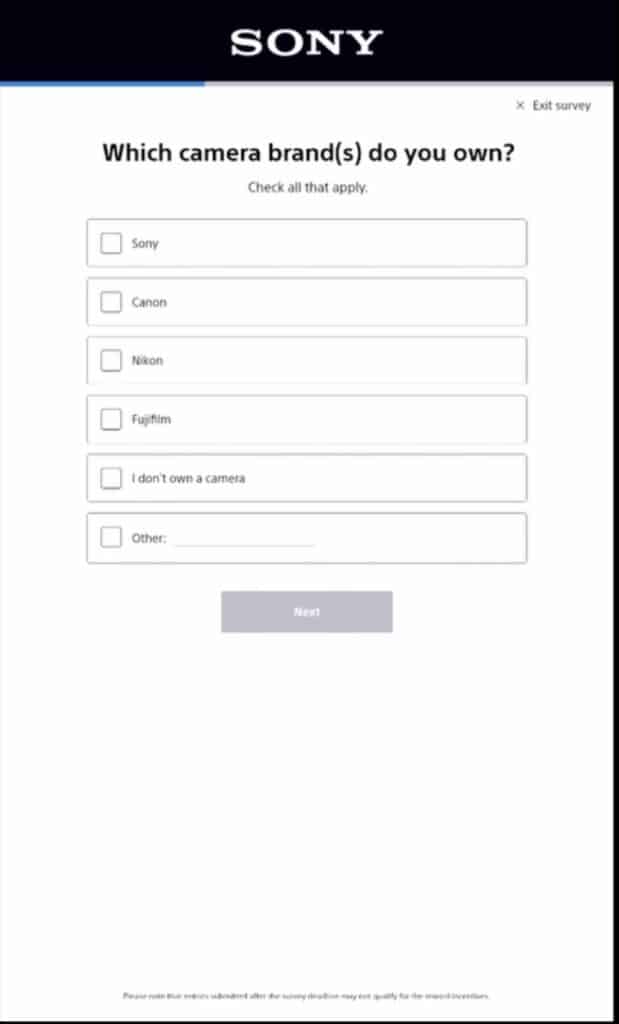Select the Sony option row
The image size is (619, 1024).
[307, 243]
